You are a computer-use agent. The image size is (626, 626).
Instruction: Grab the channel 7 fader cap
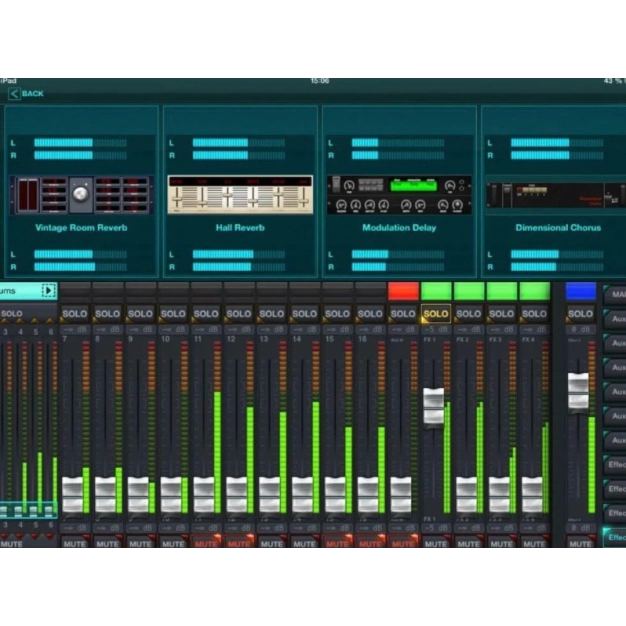tap(73, 495)
